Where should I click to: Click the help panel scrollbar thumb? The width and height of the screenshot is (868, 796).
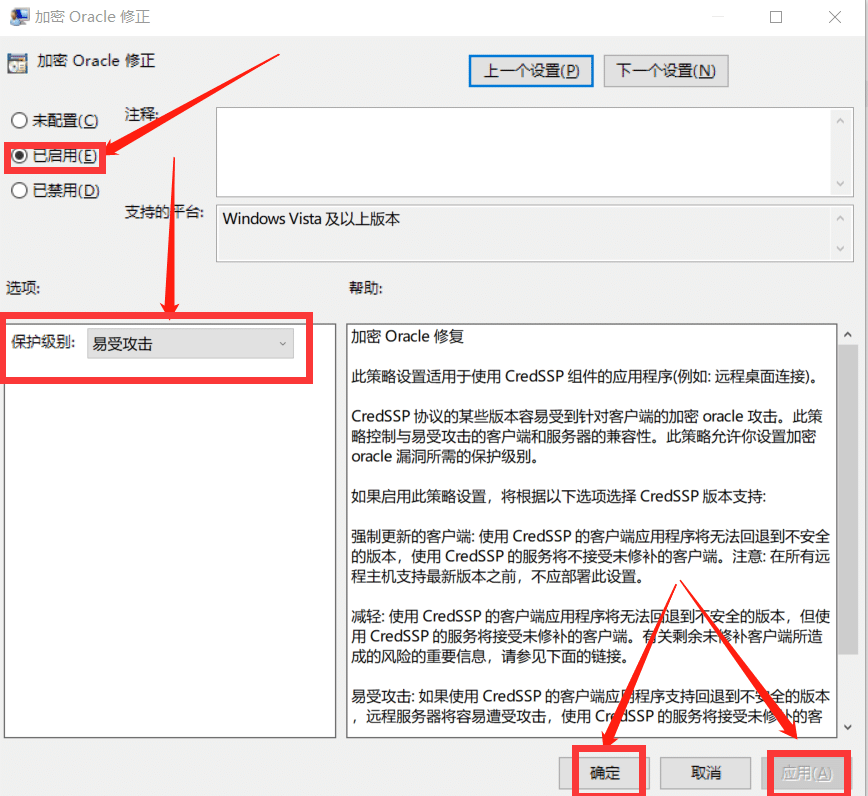tap(848, 499)
